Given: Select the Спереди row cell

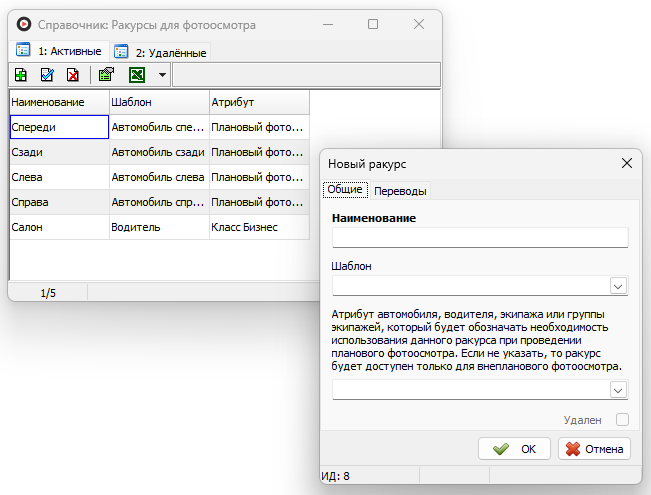Looking at the screenshot, I should [x=59, y=127].
